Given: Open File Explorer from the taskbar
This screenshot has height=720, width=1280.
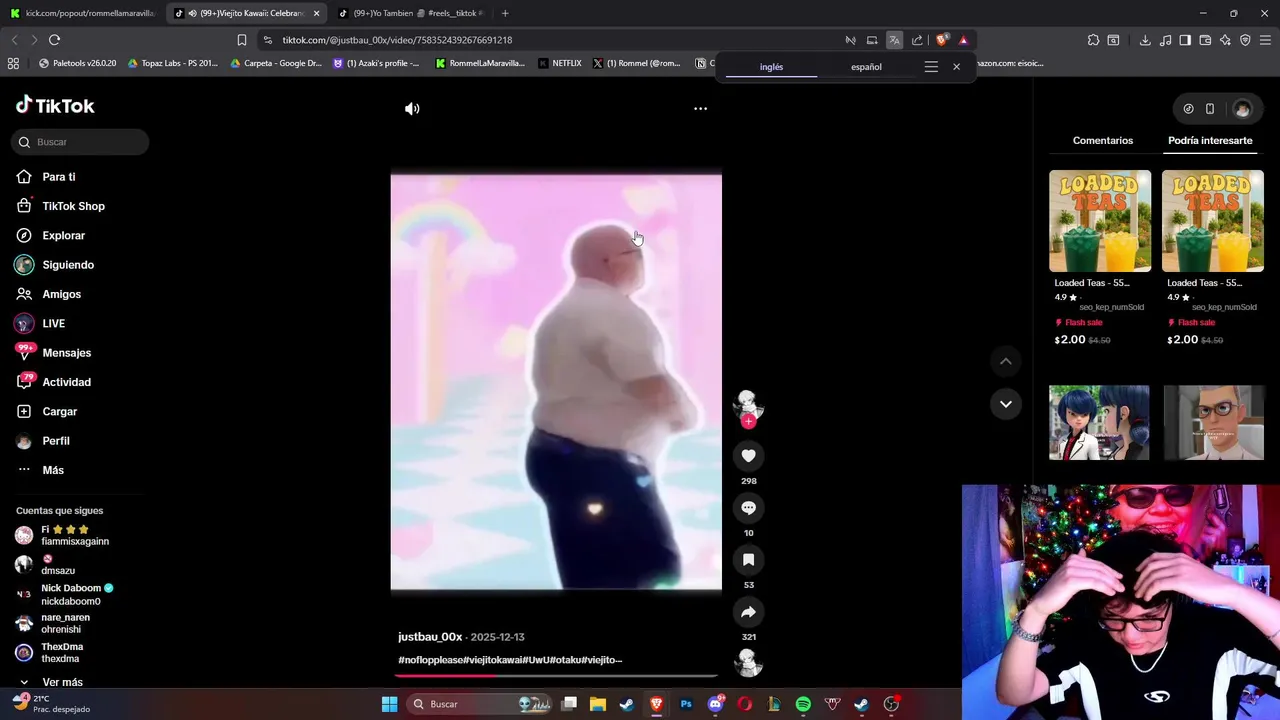Looking at the screenshot, I should (x=598, y=704).
